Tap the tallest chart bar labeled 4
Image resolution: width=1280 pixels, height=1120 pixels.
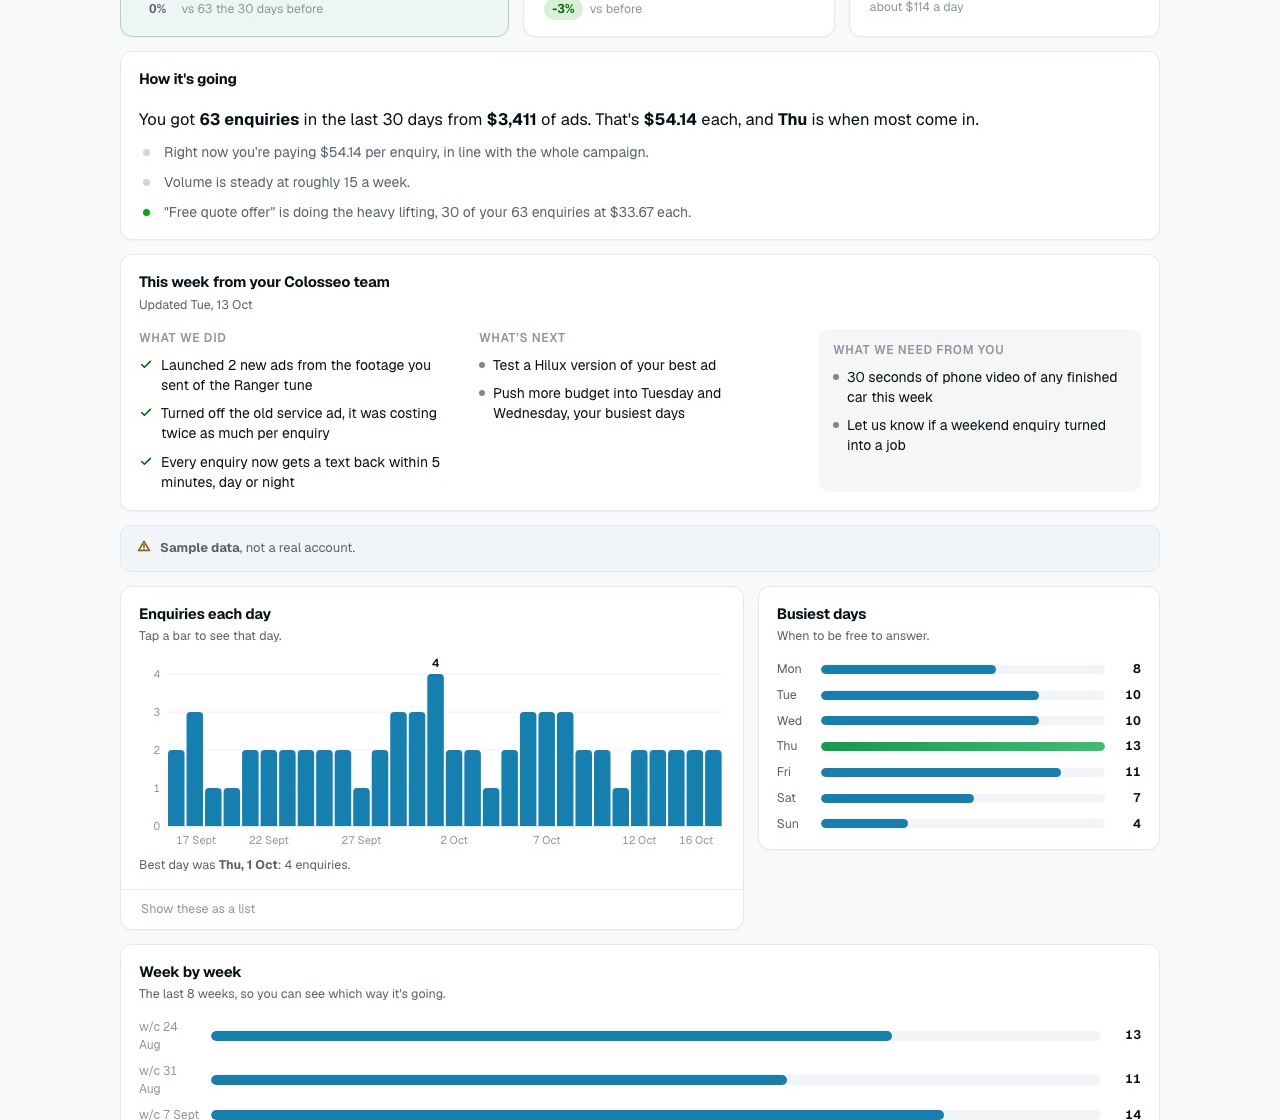[x=435, y=750]
